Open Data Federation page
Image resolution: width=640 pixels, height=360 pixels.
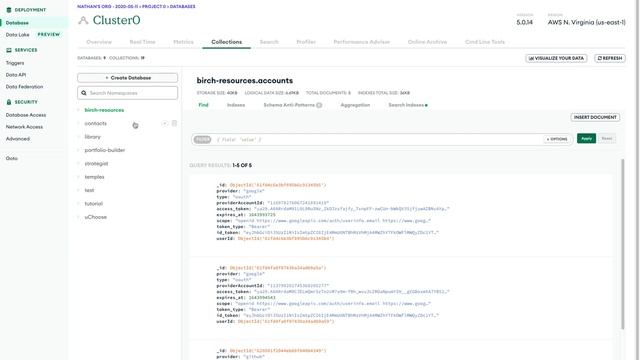pyautogui.click(x=24, y=87)
